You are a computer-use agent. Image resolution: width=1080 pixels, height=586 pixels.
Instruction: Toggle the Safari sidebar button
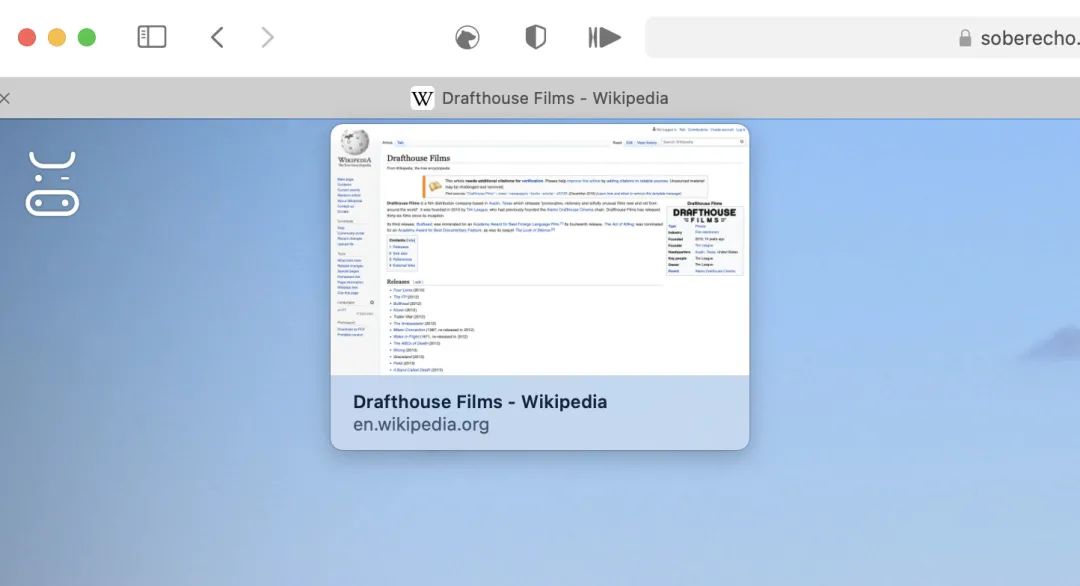(x=152, y=37)
